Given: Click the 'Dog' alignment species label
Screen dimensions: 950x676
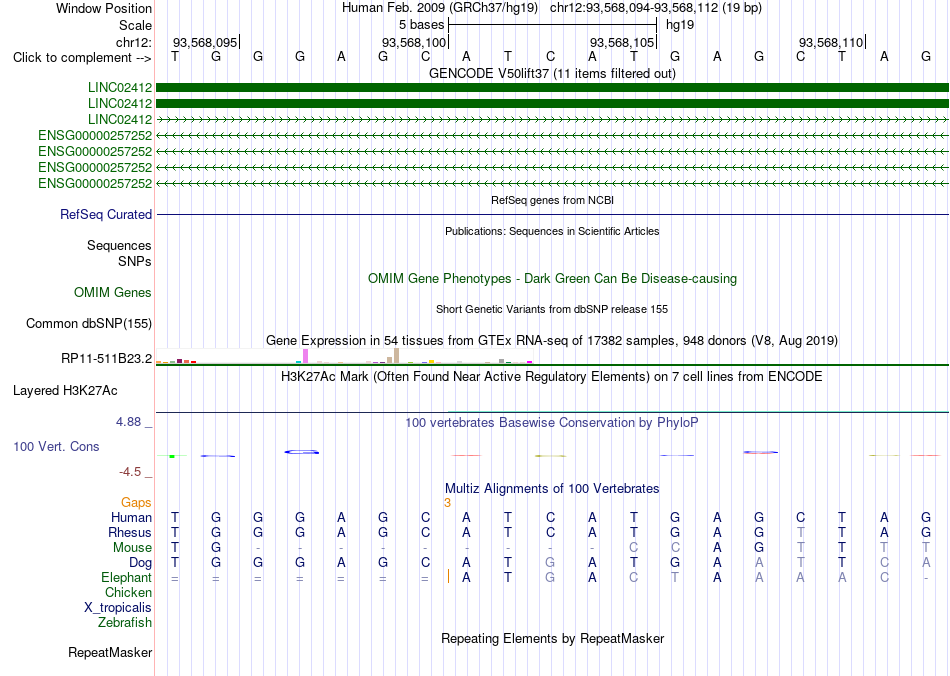Looking at the screenshot, I should coord(141,563).
